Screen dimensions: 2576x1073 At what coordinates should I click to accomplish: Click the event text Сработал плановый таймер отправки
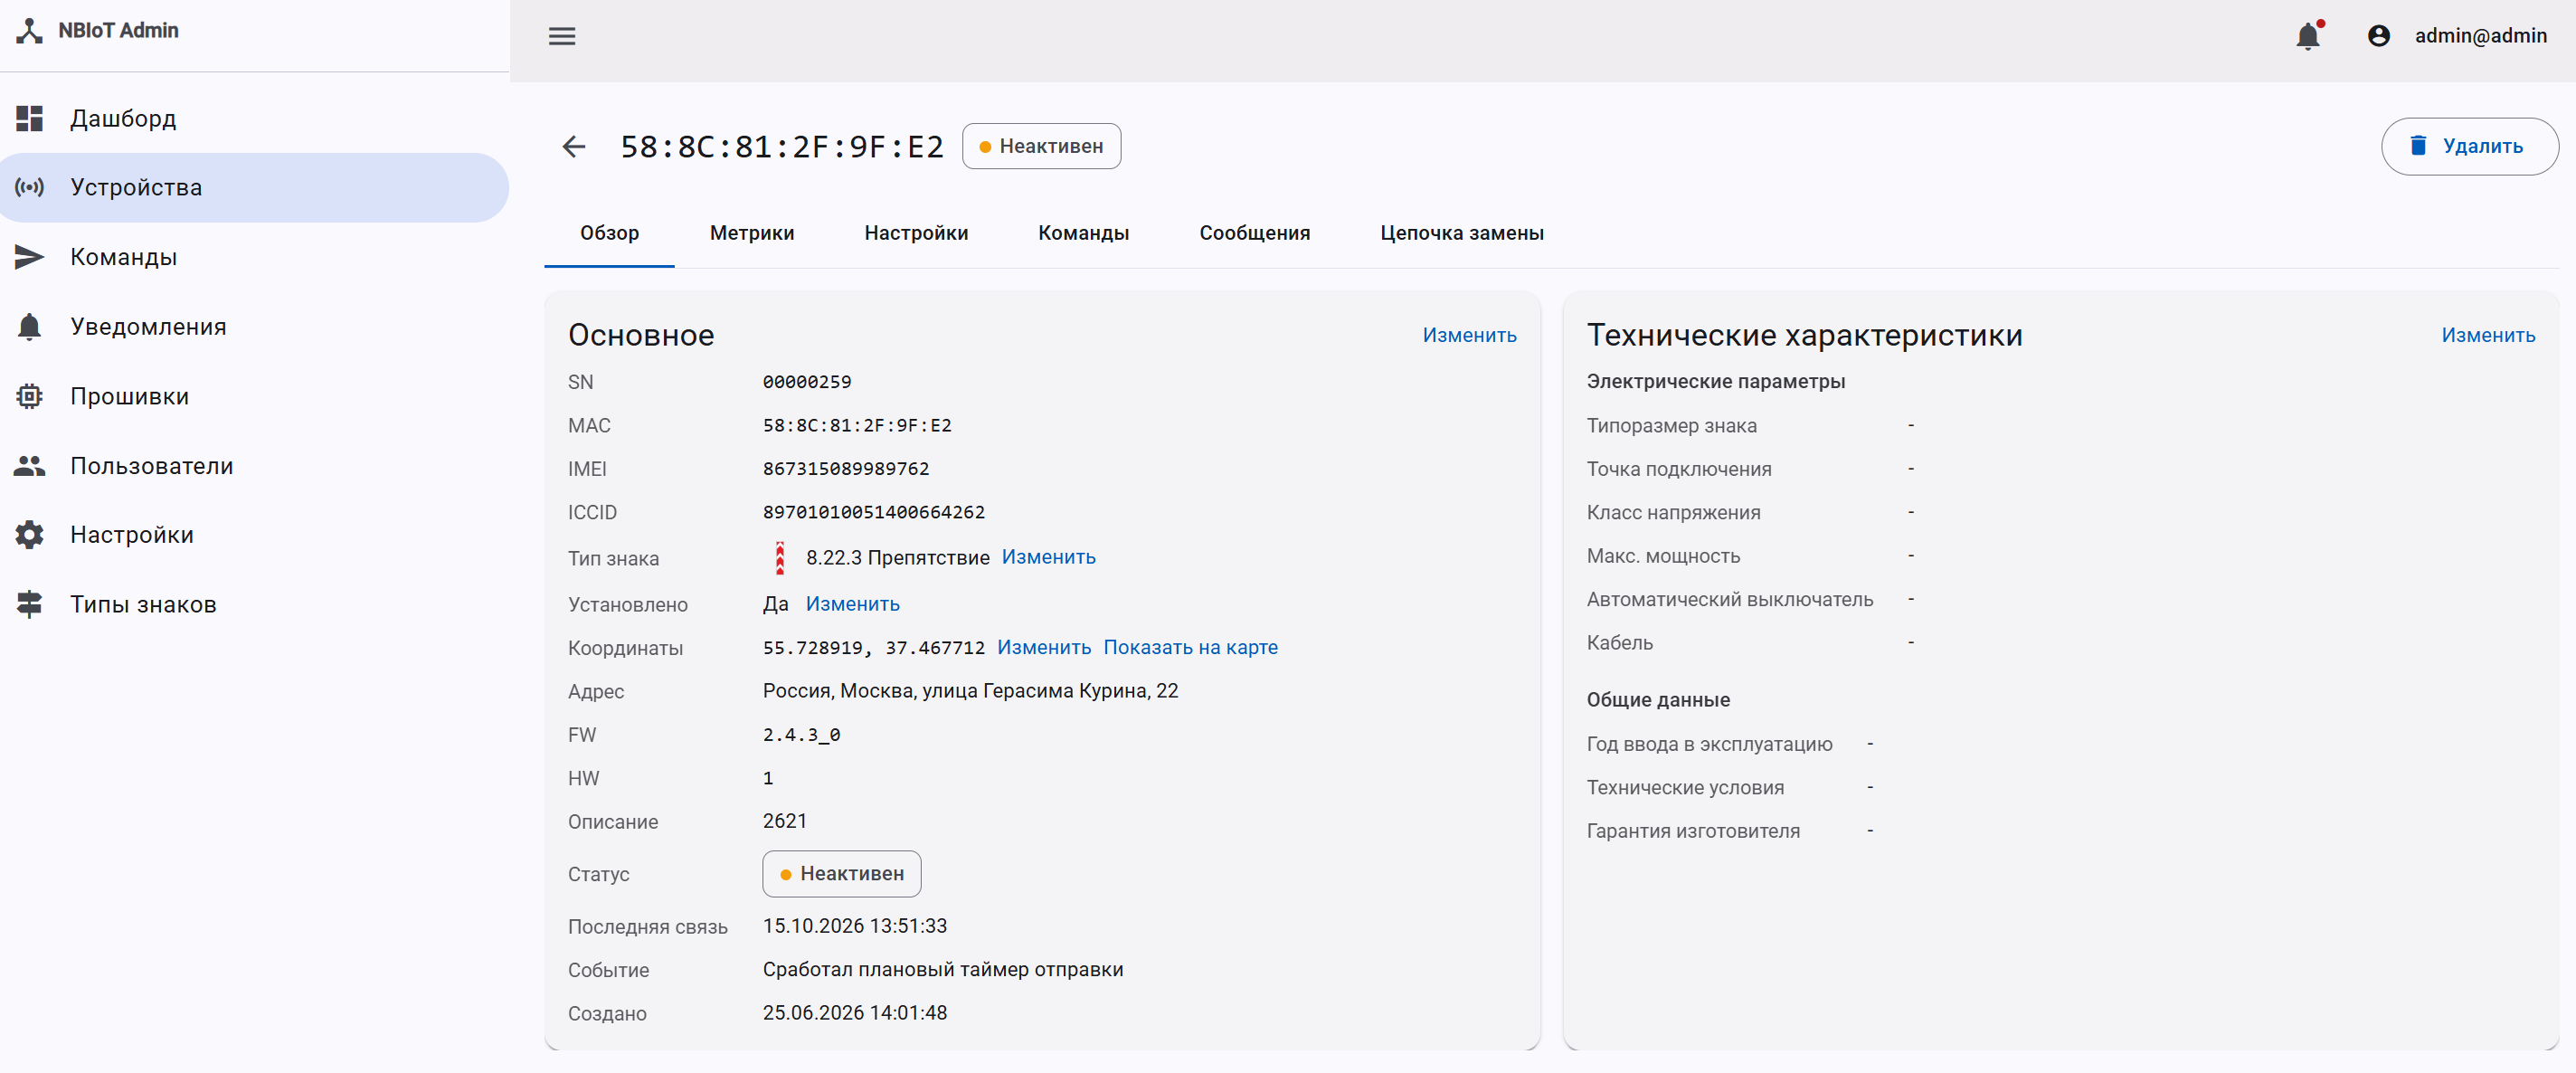click(942, 969)
